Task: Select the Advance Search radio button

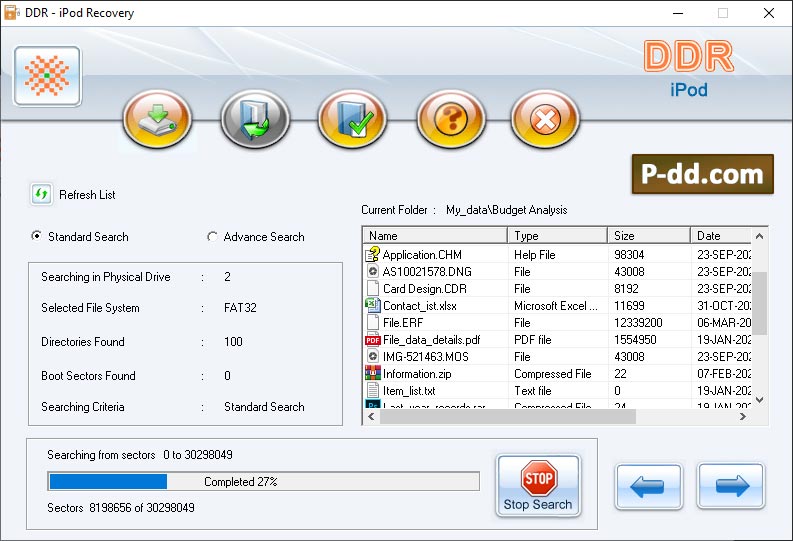Action: click(212, 236)
